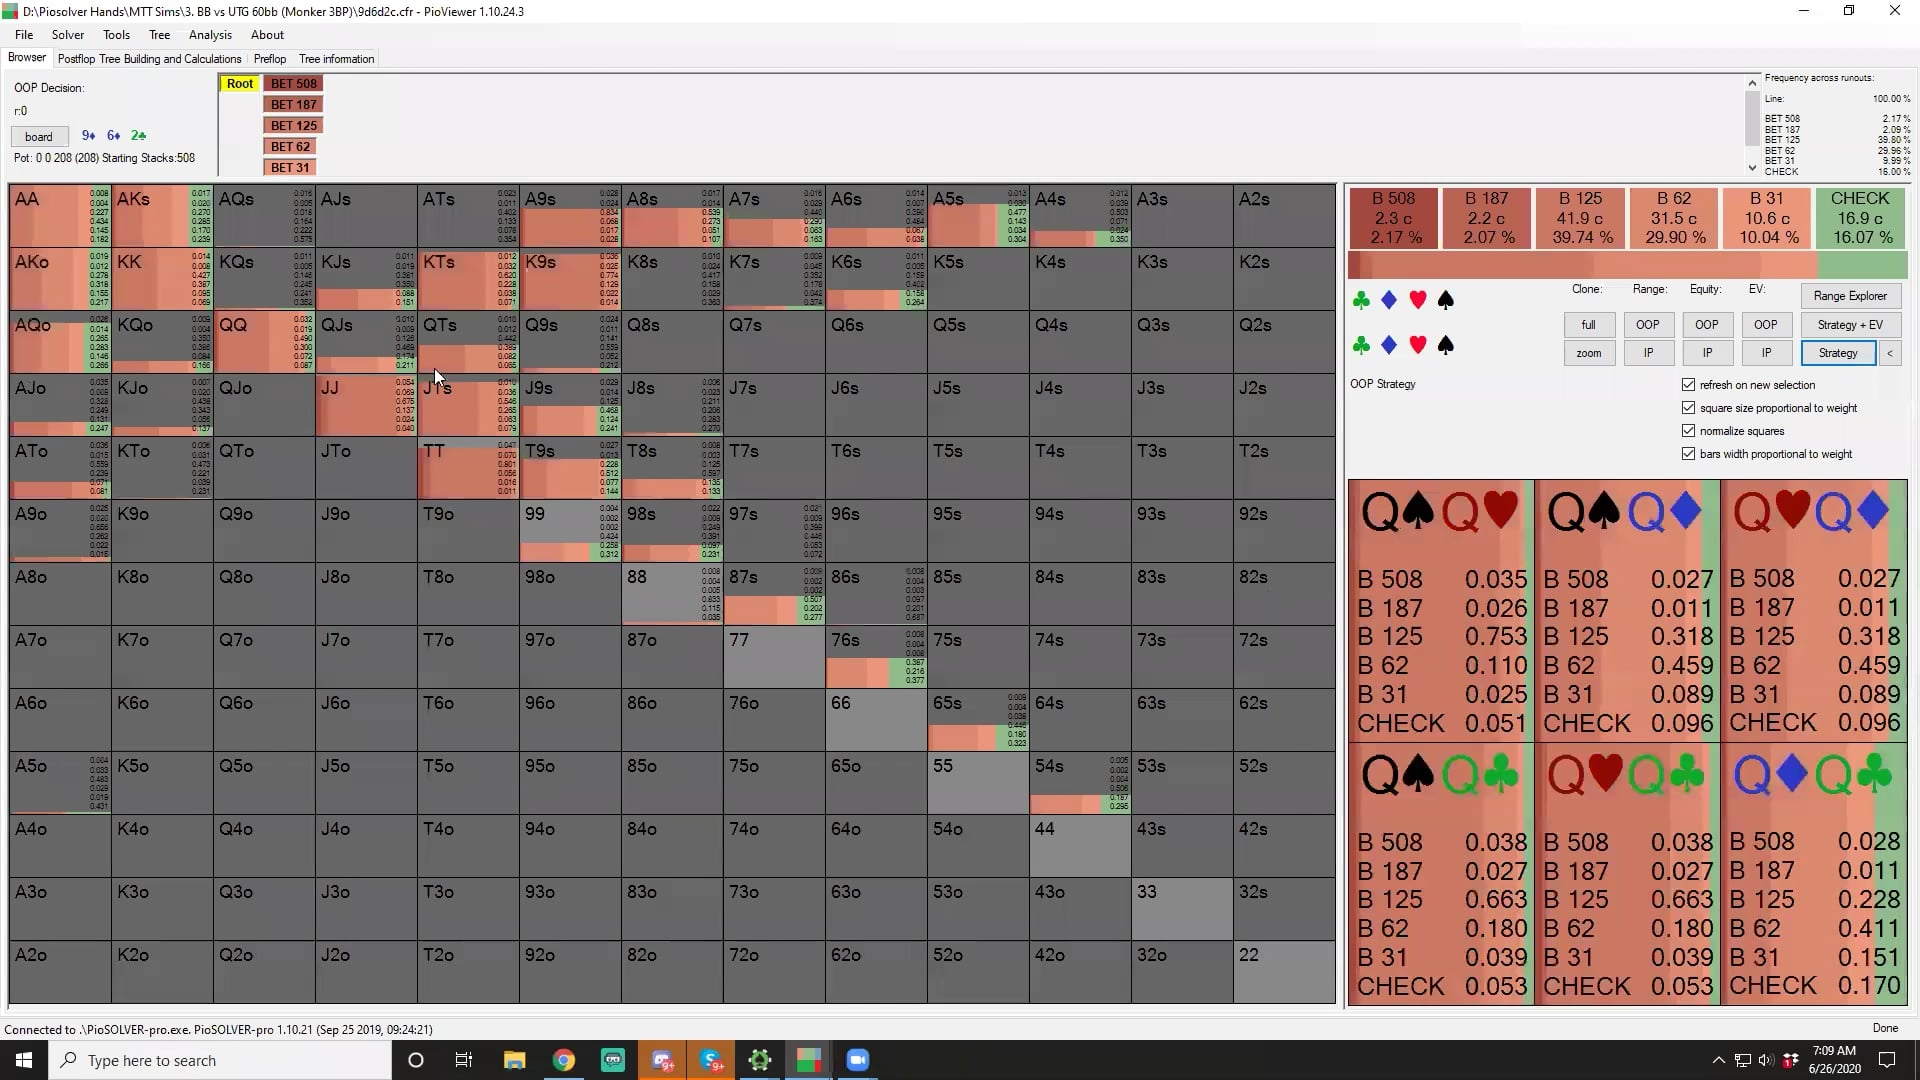Click the top-row black spade suit filter
Screen dimensions: 1920x1080
pyautogui.click(x=1445, y=300)
